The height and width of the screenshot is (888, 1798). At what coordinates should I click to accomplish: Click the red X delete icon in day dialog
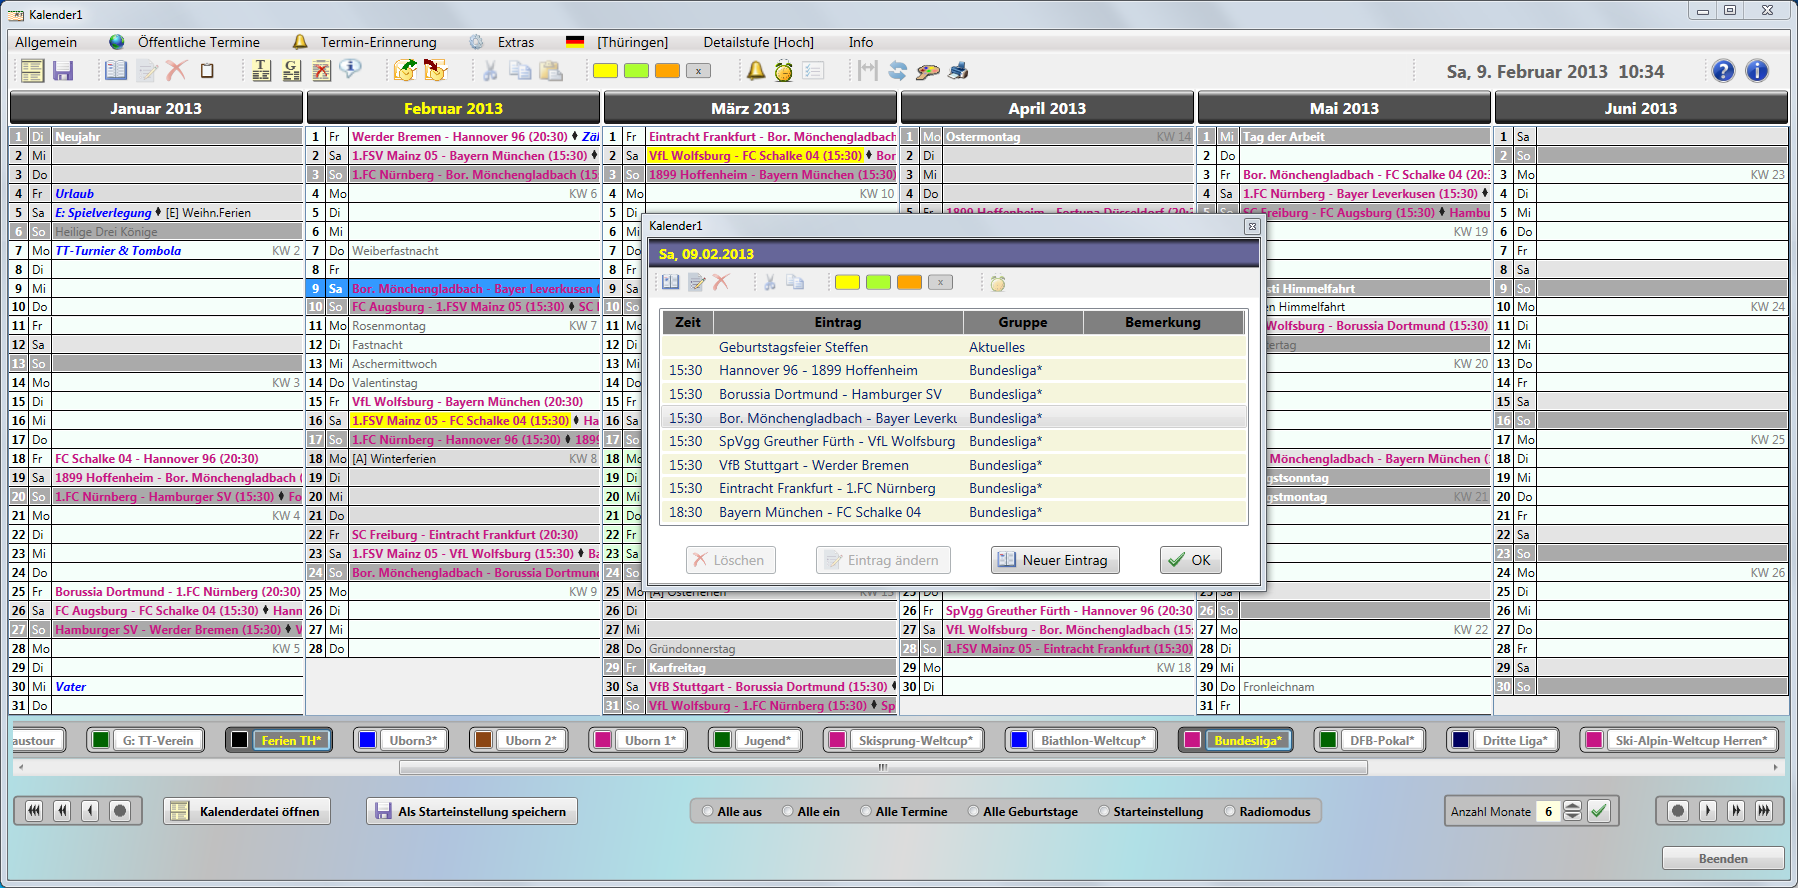point(720,283)
